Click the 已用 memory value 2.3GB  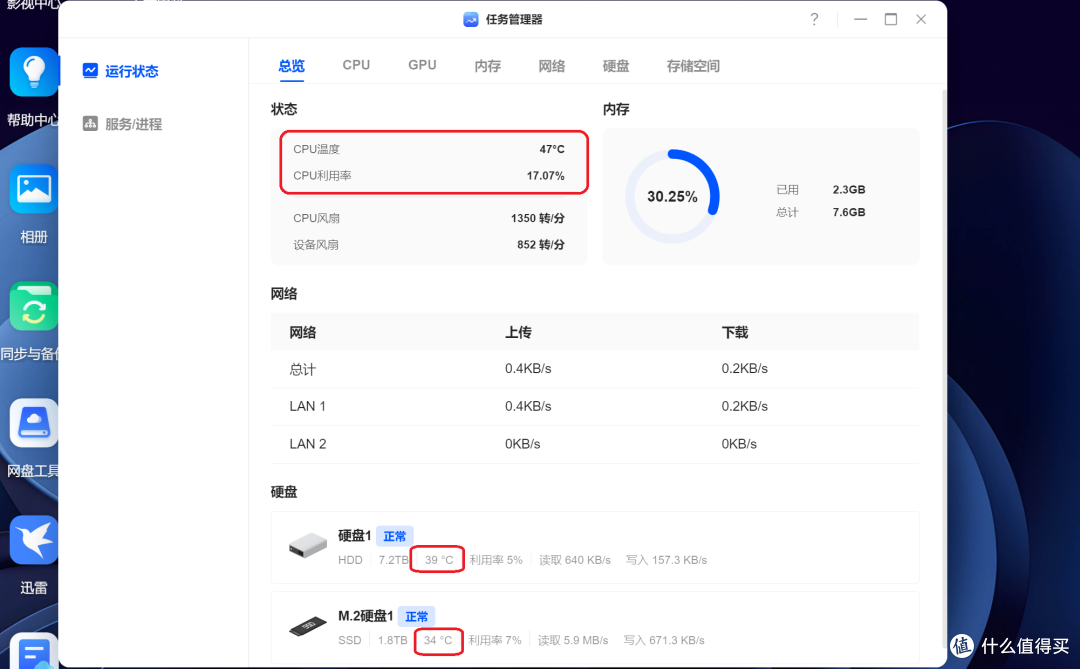click(x=849, y=189)
